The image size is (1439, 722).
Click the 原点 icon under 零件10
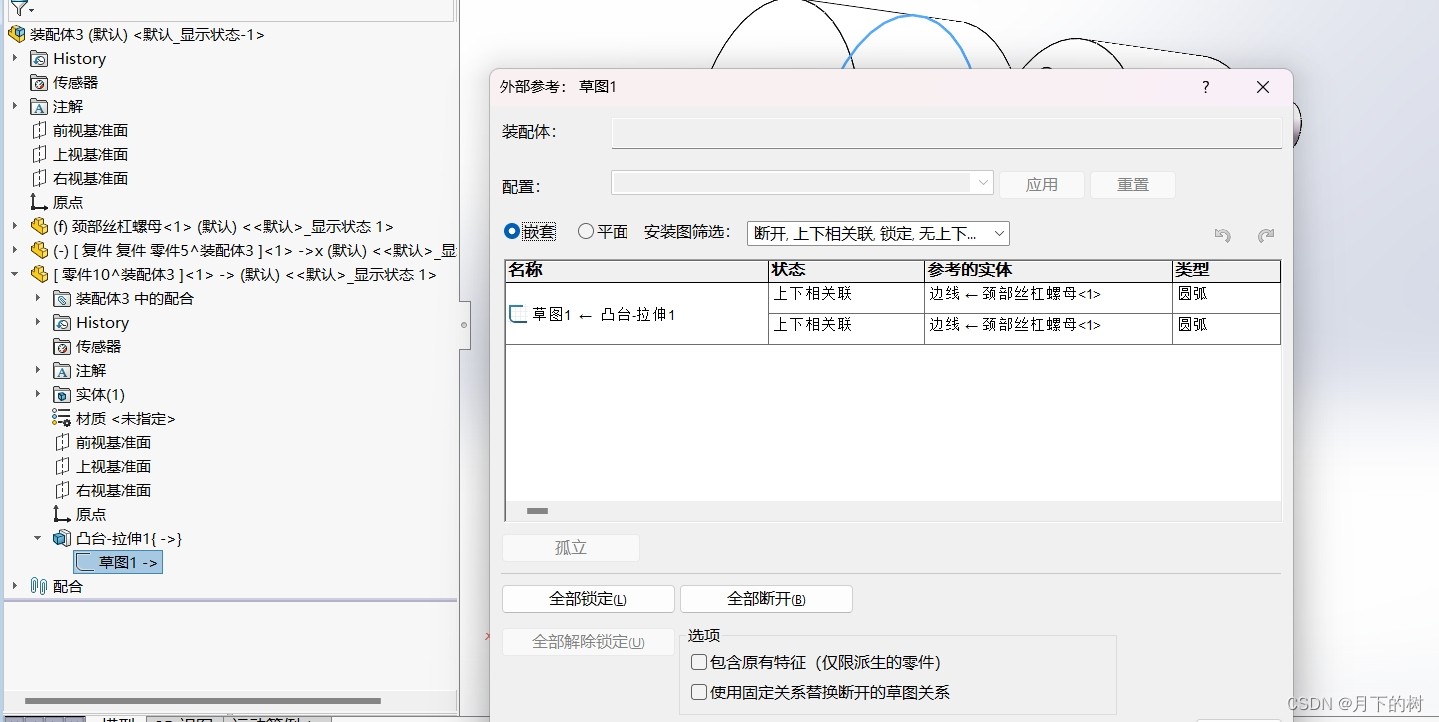point(62,514)
